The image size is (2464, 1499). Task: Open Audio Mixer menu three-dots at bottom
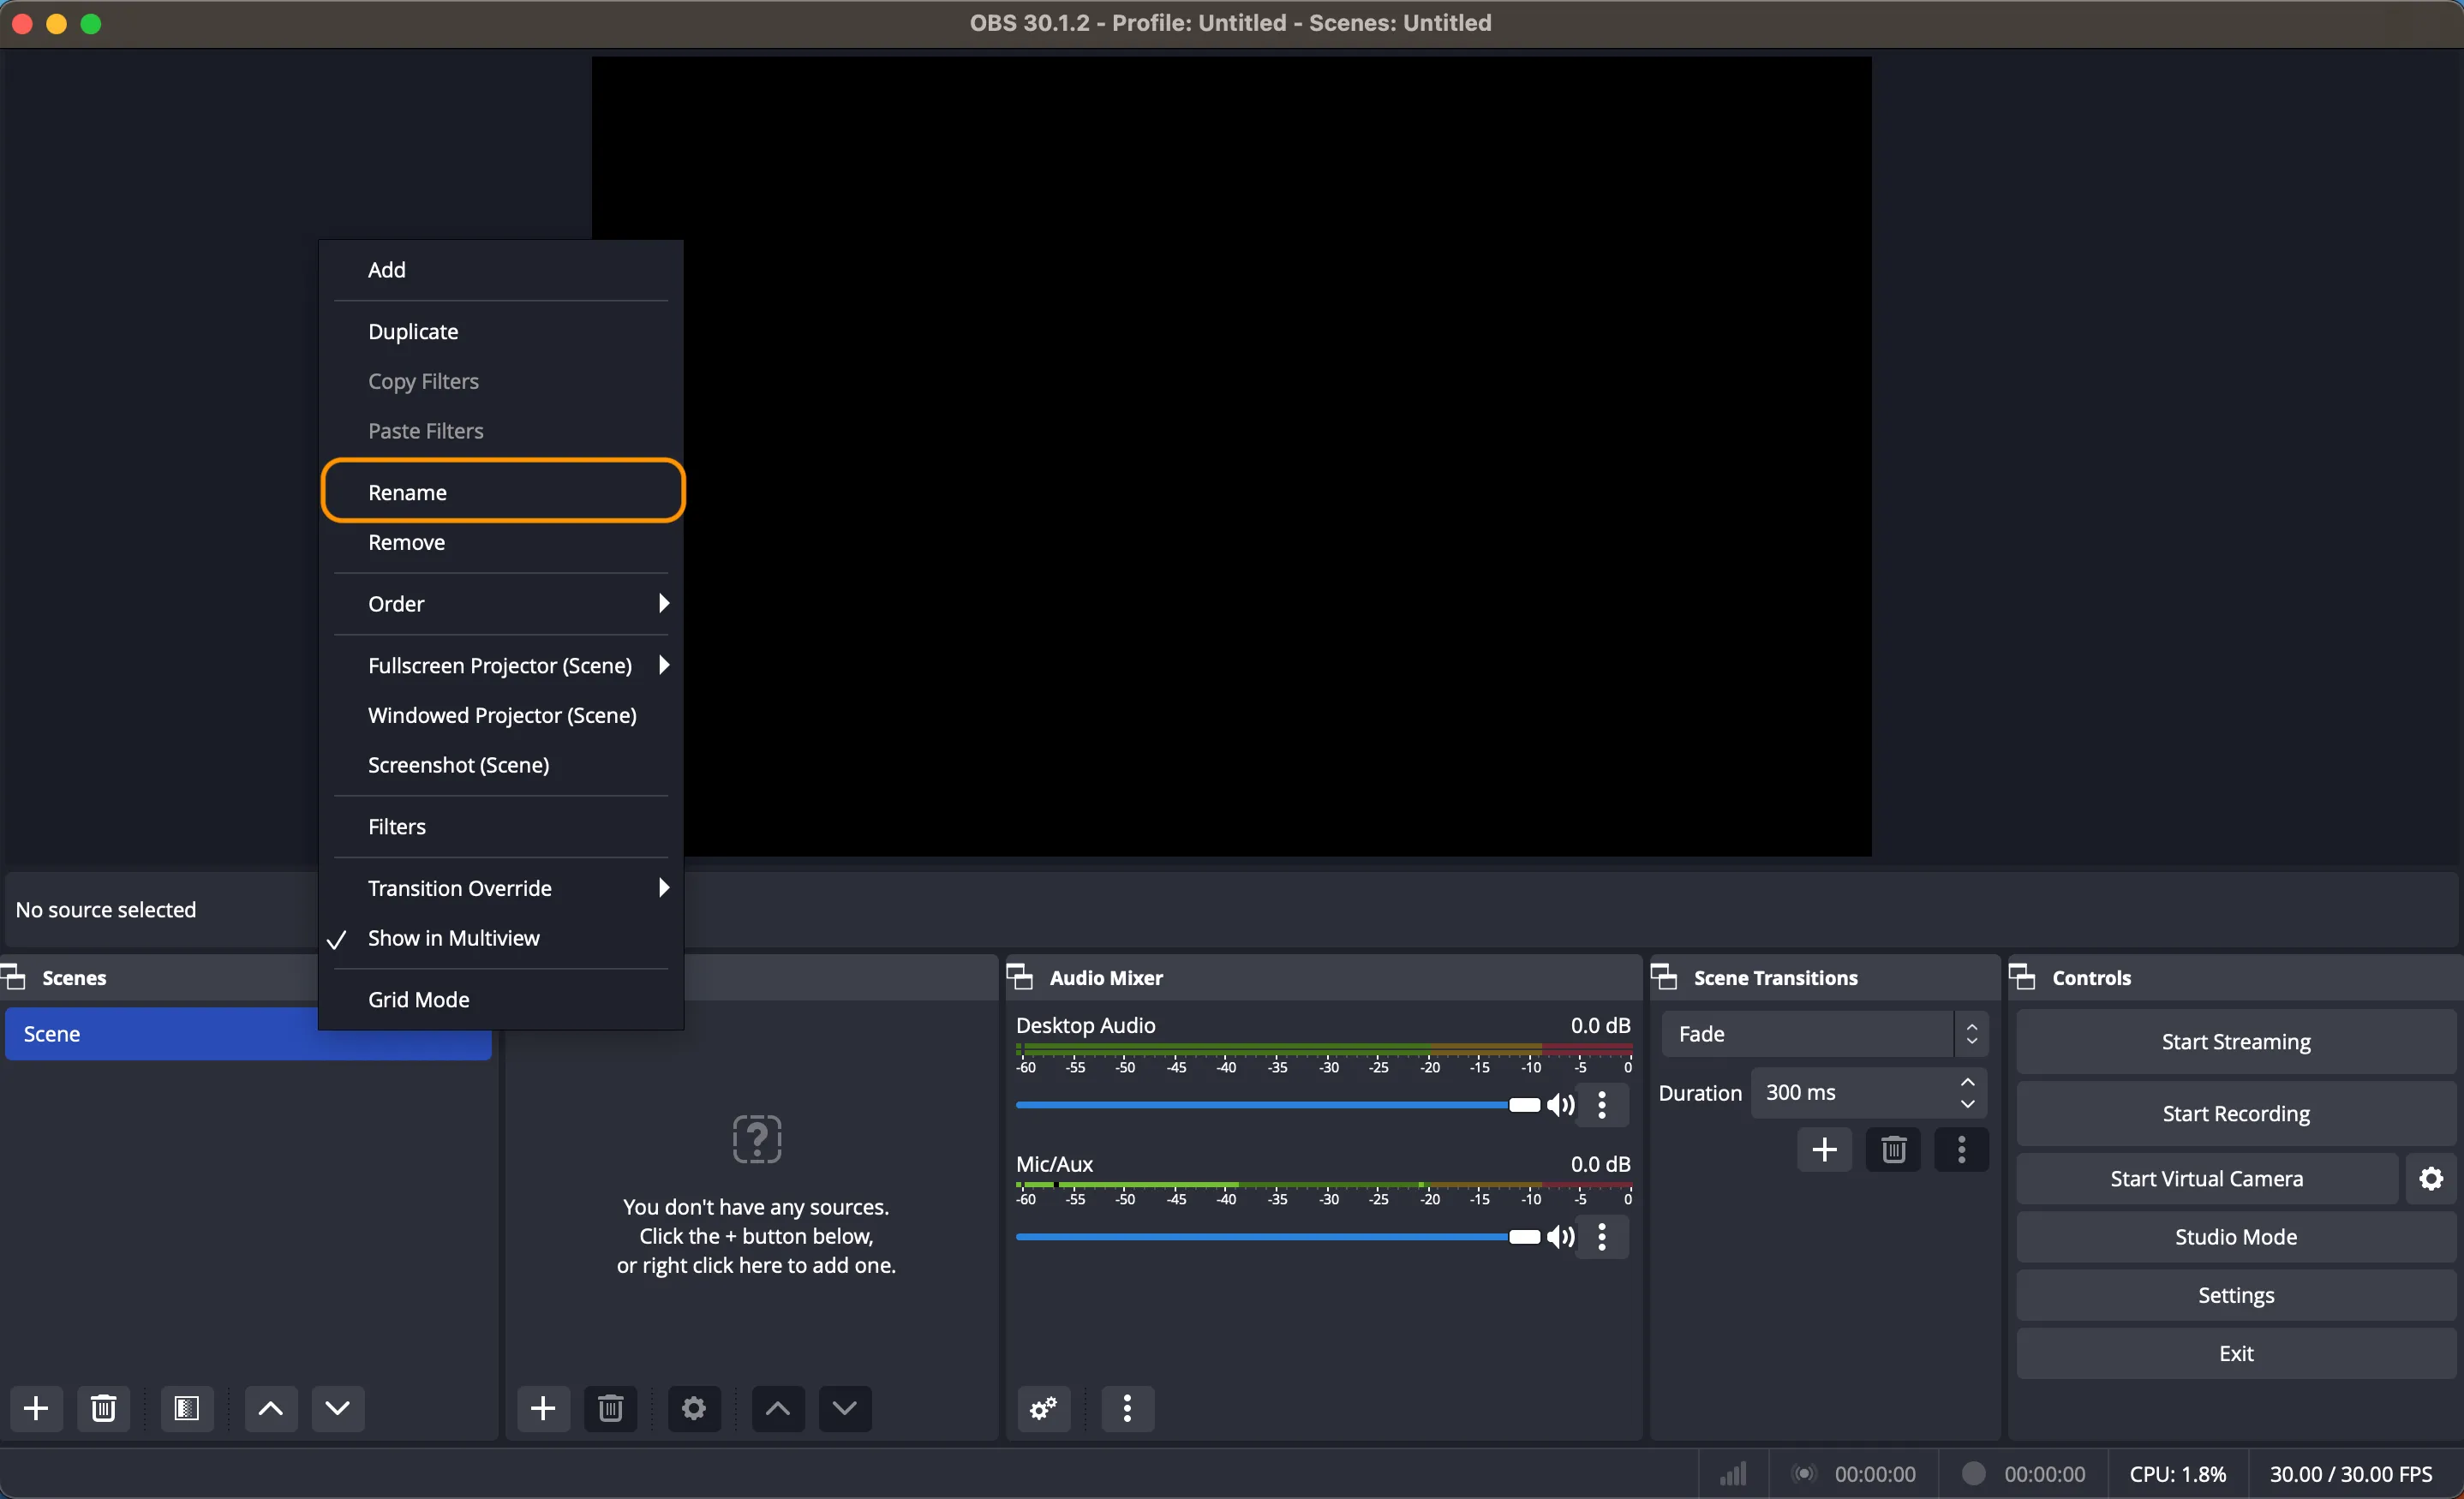tap(1127, 1408)
